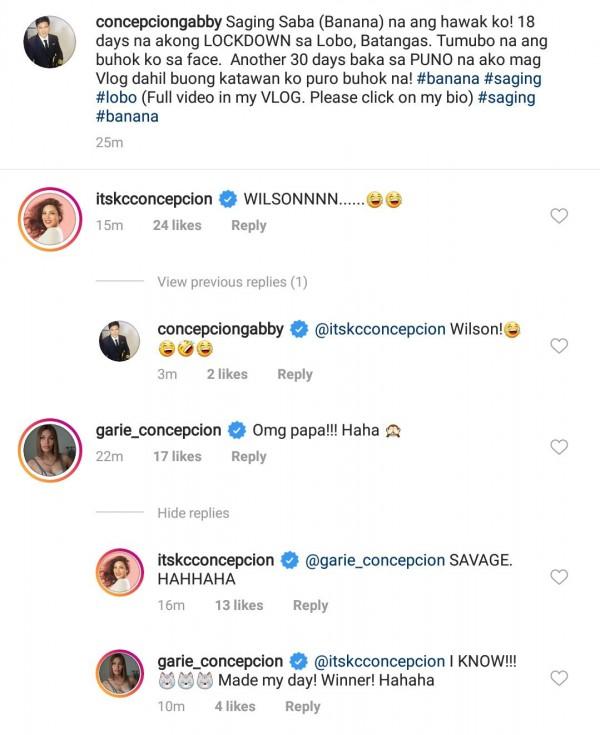The height and width of the screenshot is (735, 600).
Task: Open concepciongabby's profile picture on caption
Action: (49, 42)
